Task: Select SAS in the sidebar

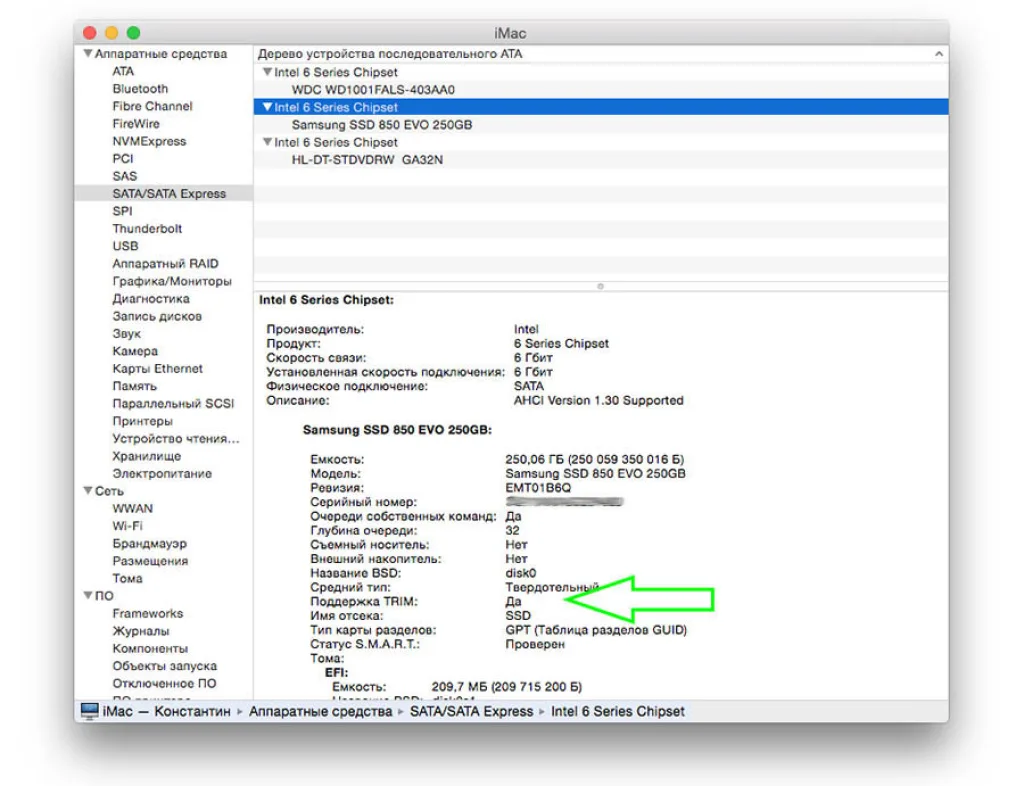Action: pyautogui.click(x=125, y=176)
